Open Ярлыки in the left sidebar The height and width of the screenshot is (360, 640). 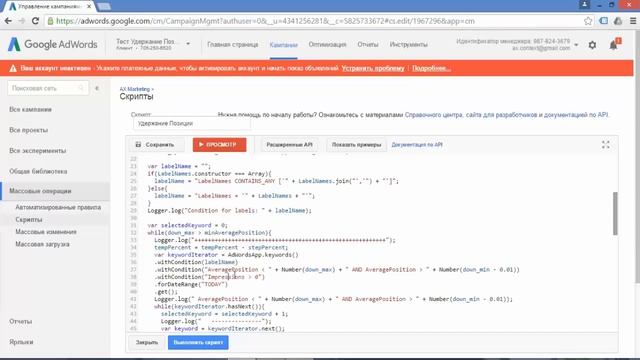[21, 342]
